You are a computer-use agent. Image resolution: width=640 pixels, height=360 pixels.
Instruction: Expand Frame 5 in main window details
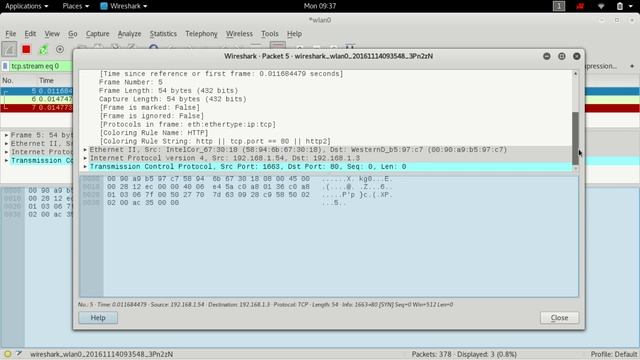tap(6, 135)
